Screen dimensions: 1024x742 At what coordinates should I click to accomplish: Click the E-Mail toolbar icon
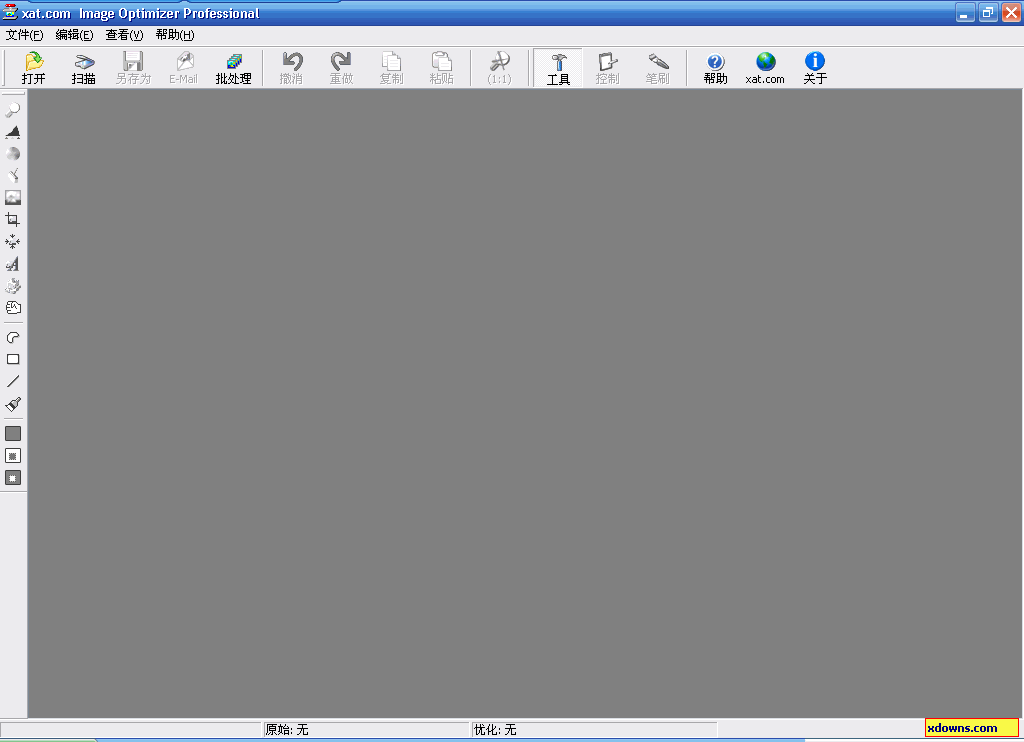coord(184,68)
